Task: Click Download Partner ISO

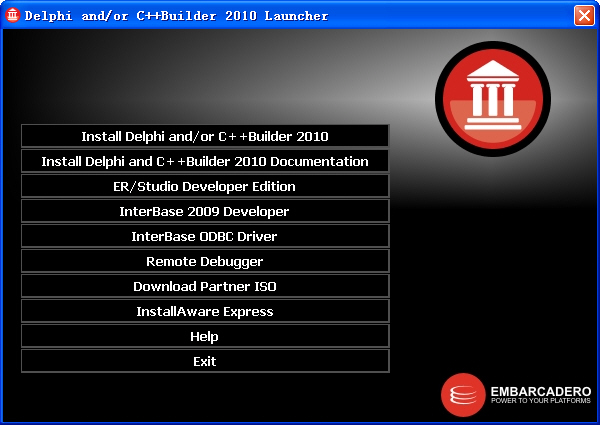Action: [205, 286]
